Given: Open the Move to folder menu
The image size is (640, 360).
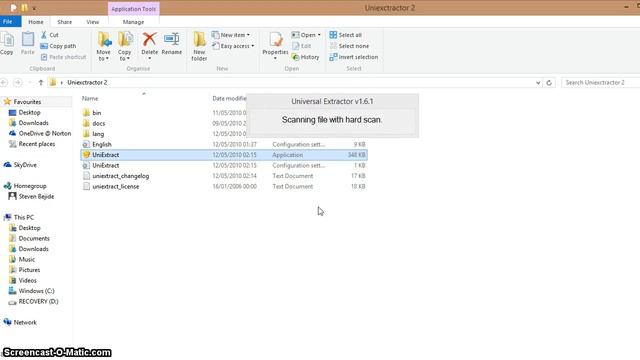Looking at the screenshot, I should pos(104,47).
